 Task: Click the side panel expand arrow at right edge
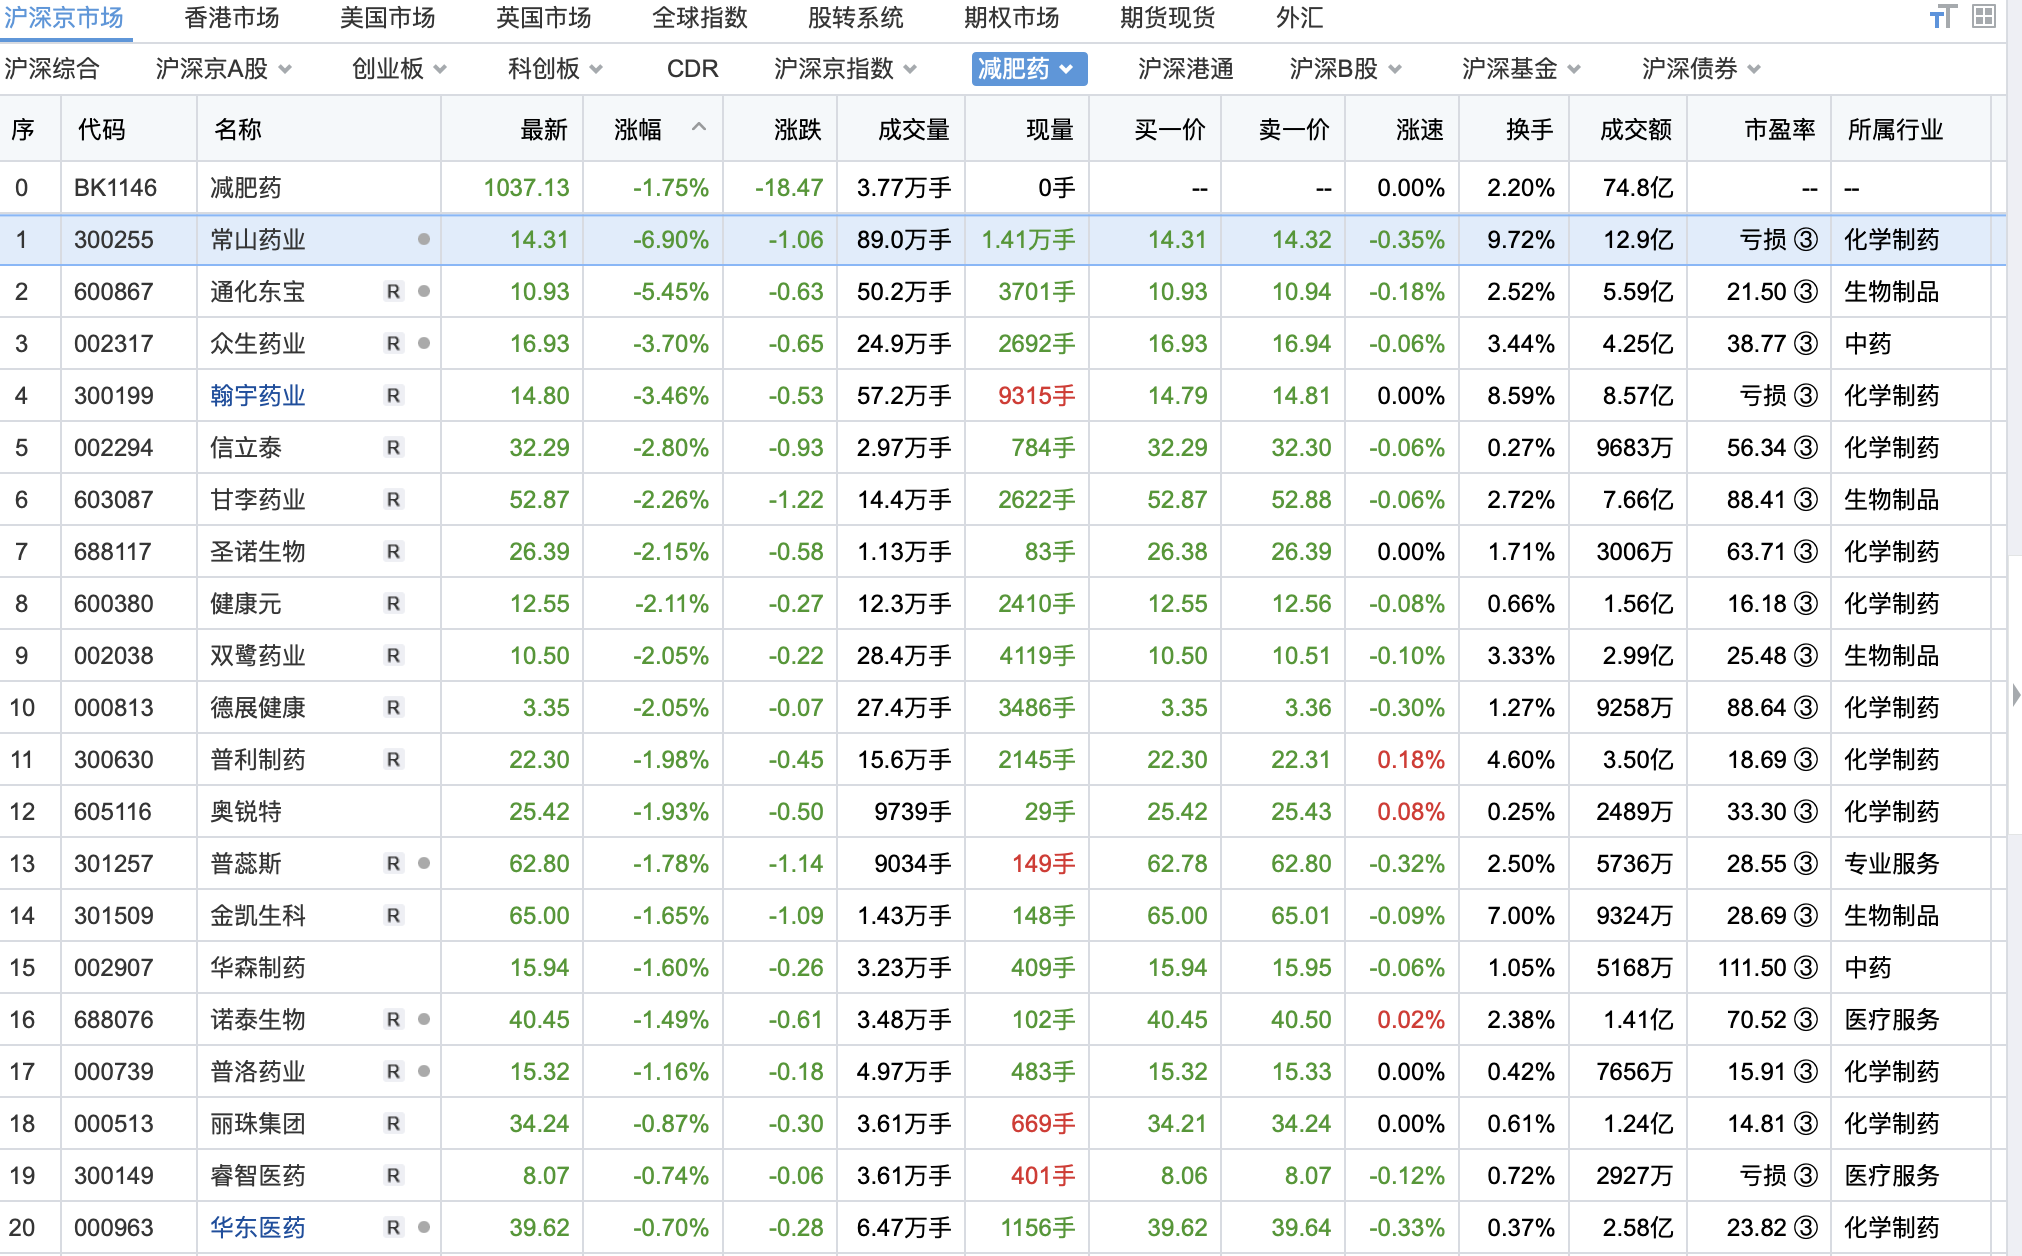point(2015,694)
